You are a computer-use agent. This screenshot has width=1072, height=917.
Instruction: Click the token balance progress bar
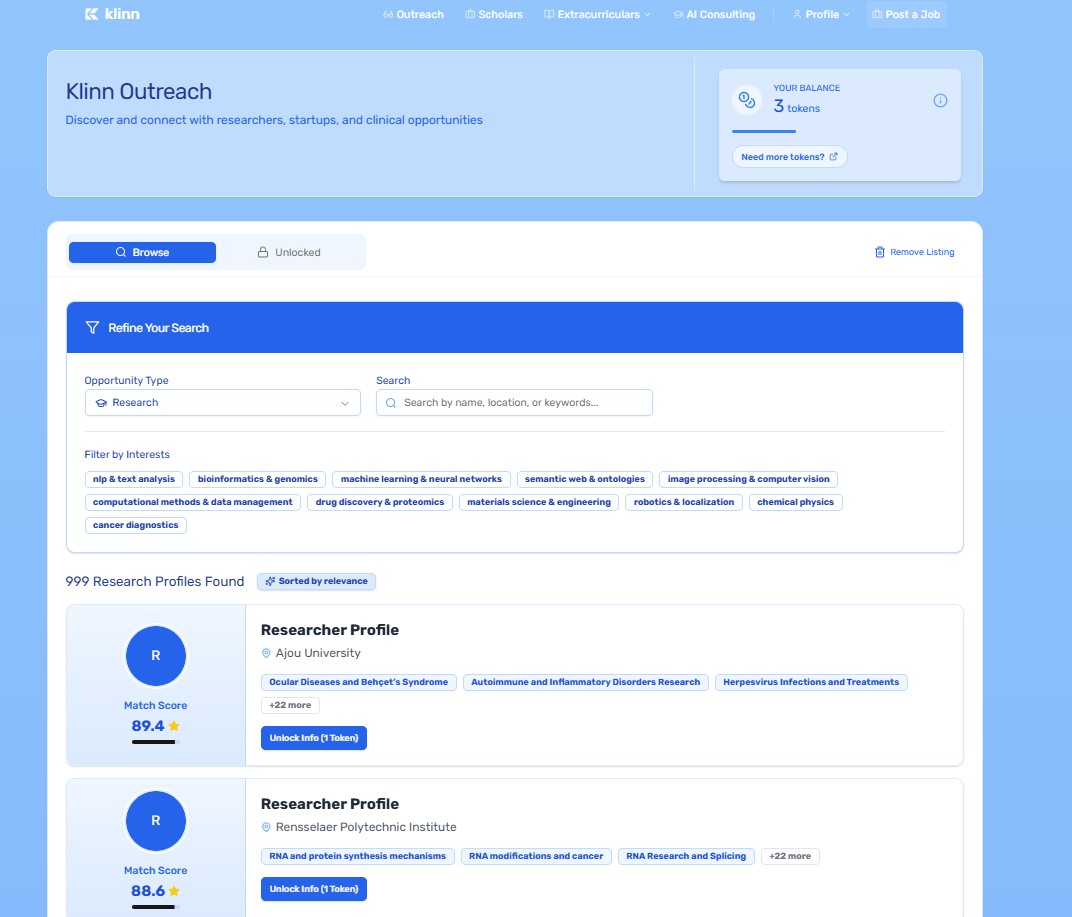click(764, 131)
